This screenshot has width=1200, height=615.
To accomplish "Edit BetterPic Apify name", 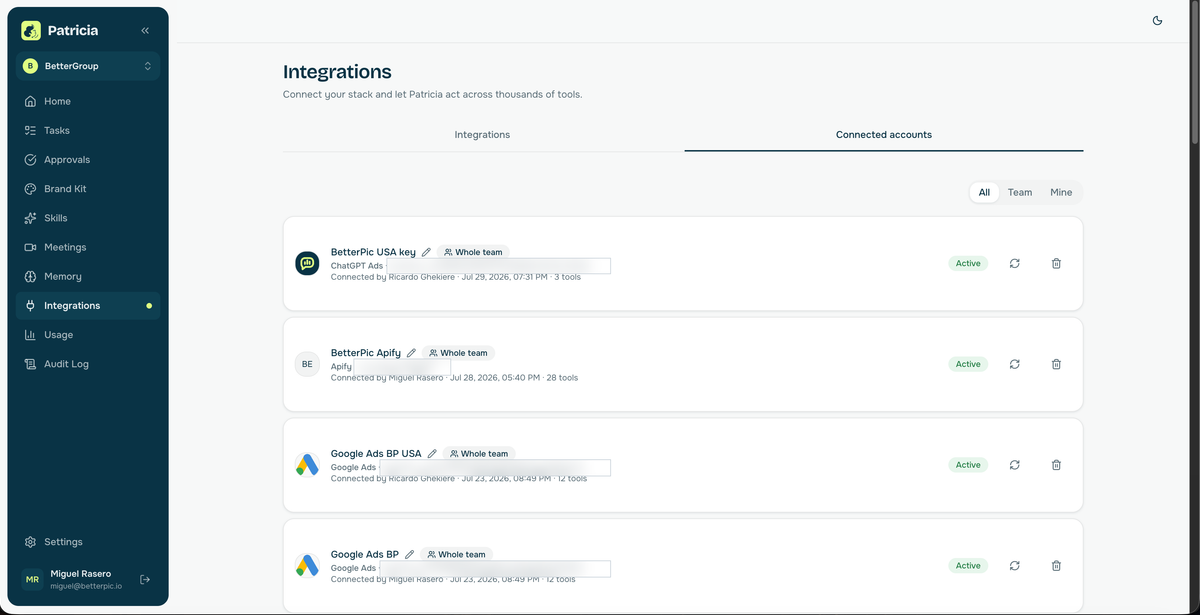I will (x=411, y=353).
